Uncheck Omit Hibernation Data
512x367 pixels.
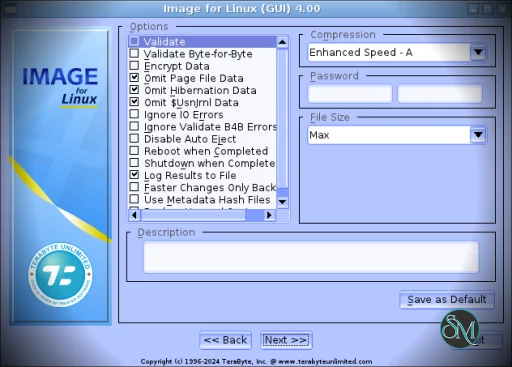(x=134, y=90)
